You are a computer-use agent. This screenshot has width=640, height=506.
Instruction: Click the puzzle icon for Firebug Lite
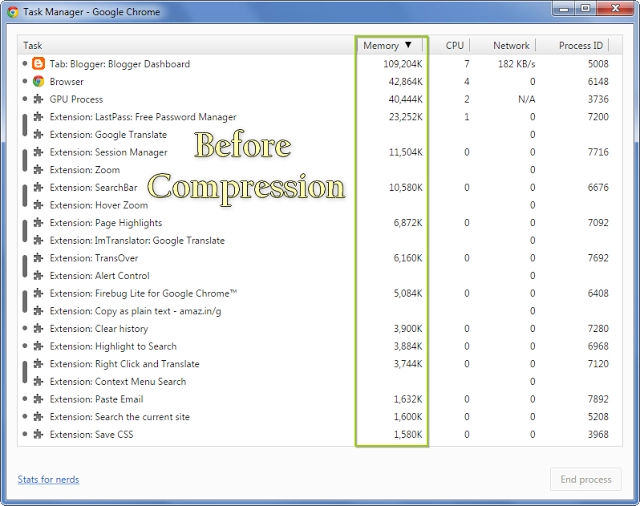(x=38, y=293)
